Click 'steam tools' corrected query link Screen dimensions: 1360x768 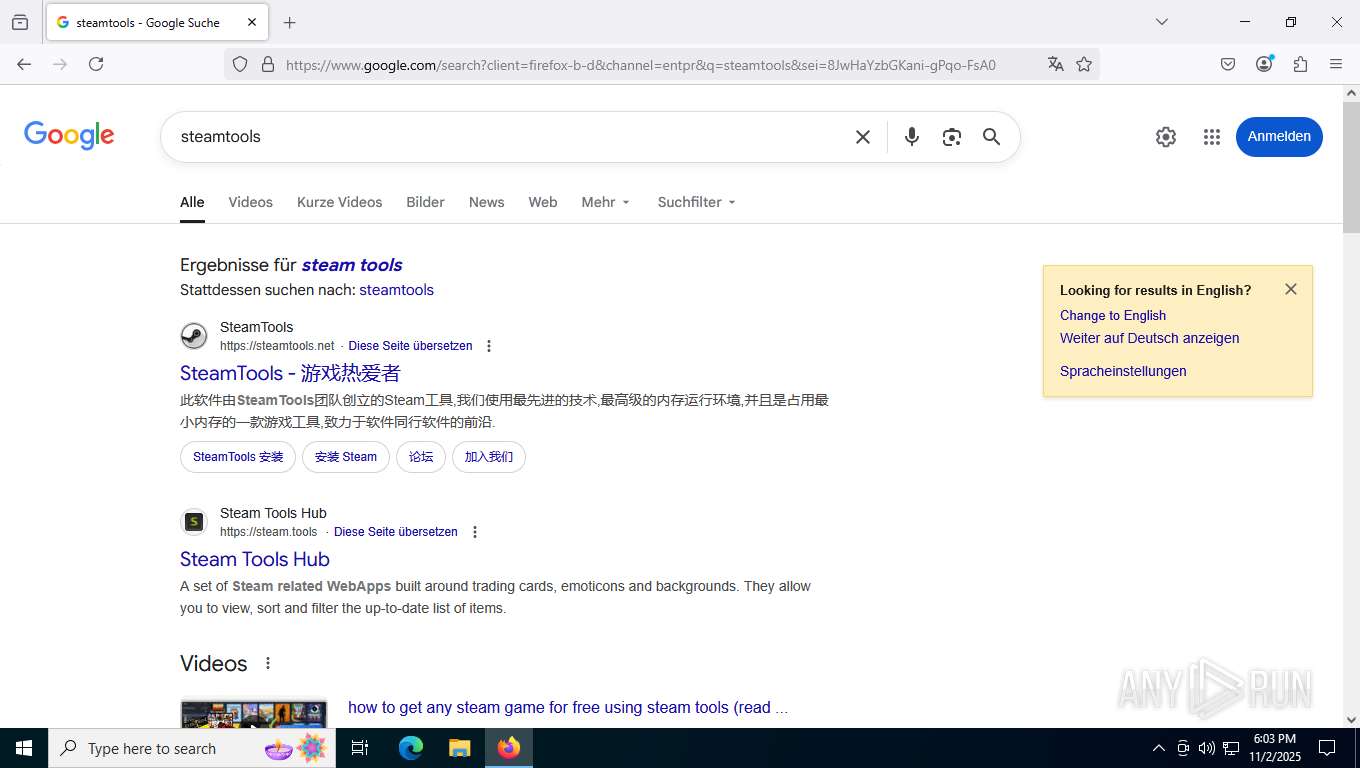[352, 265]
